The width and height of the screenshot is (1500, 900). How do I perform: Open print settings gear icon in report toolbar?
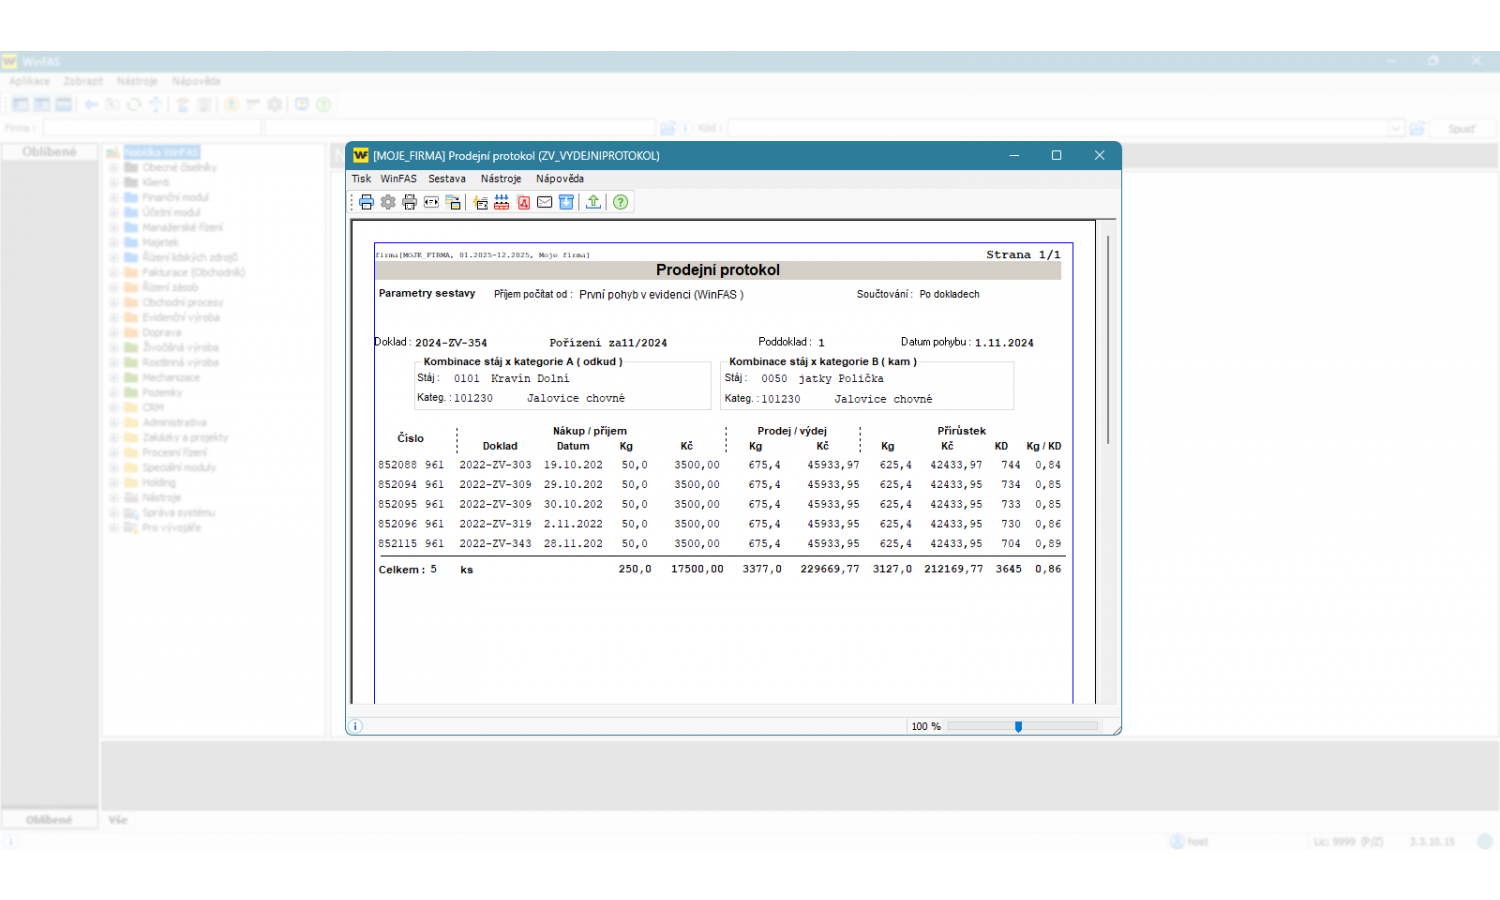pos(388,202)
